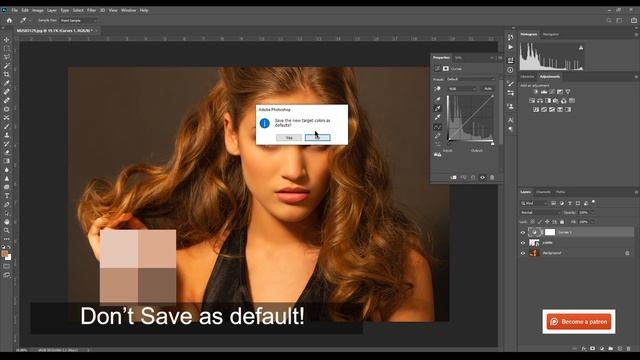Select the Lasso tool
The width and height of the screenshot is (640, 360).
pos(7,57)
